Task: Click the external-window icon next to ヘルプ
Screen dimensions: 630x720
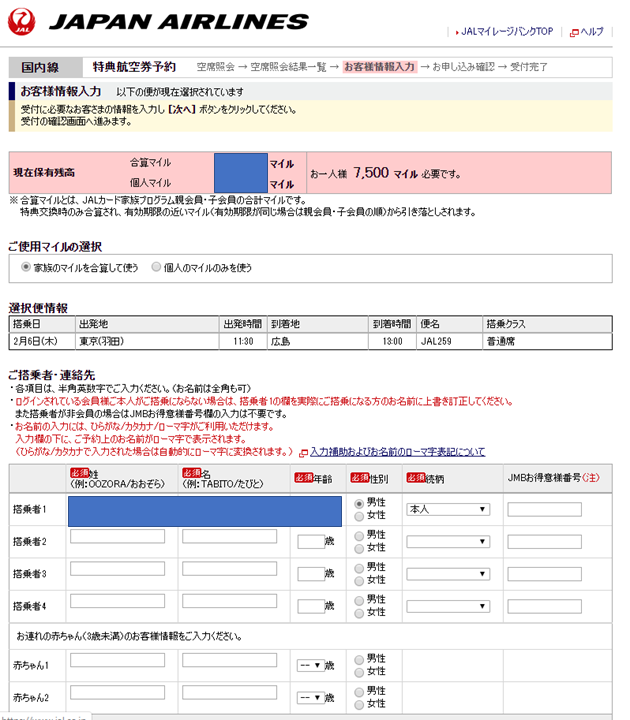Action: pos(574,33)
